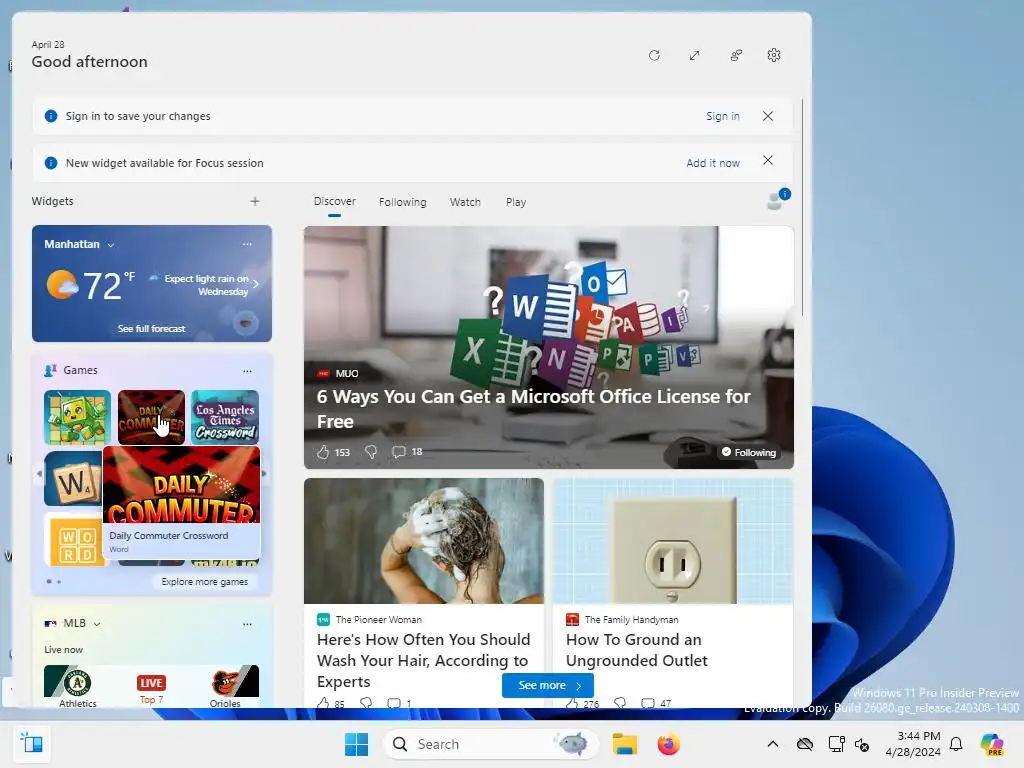Click the Sign in link
The image size is (1024, 768).
722,116
